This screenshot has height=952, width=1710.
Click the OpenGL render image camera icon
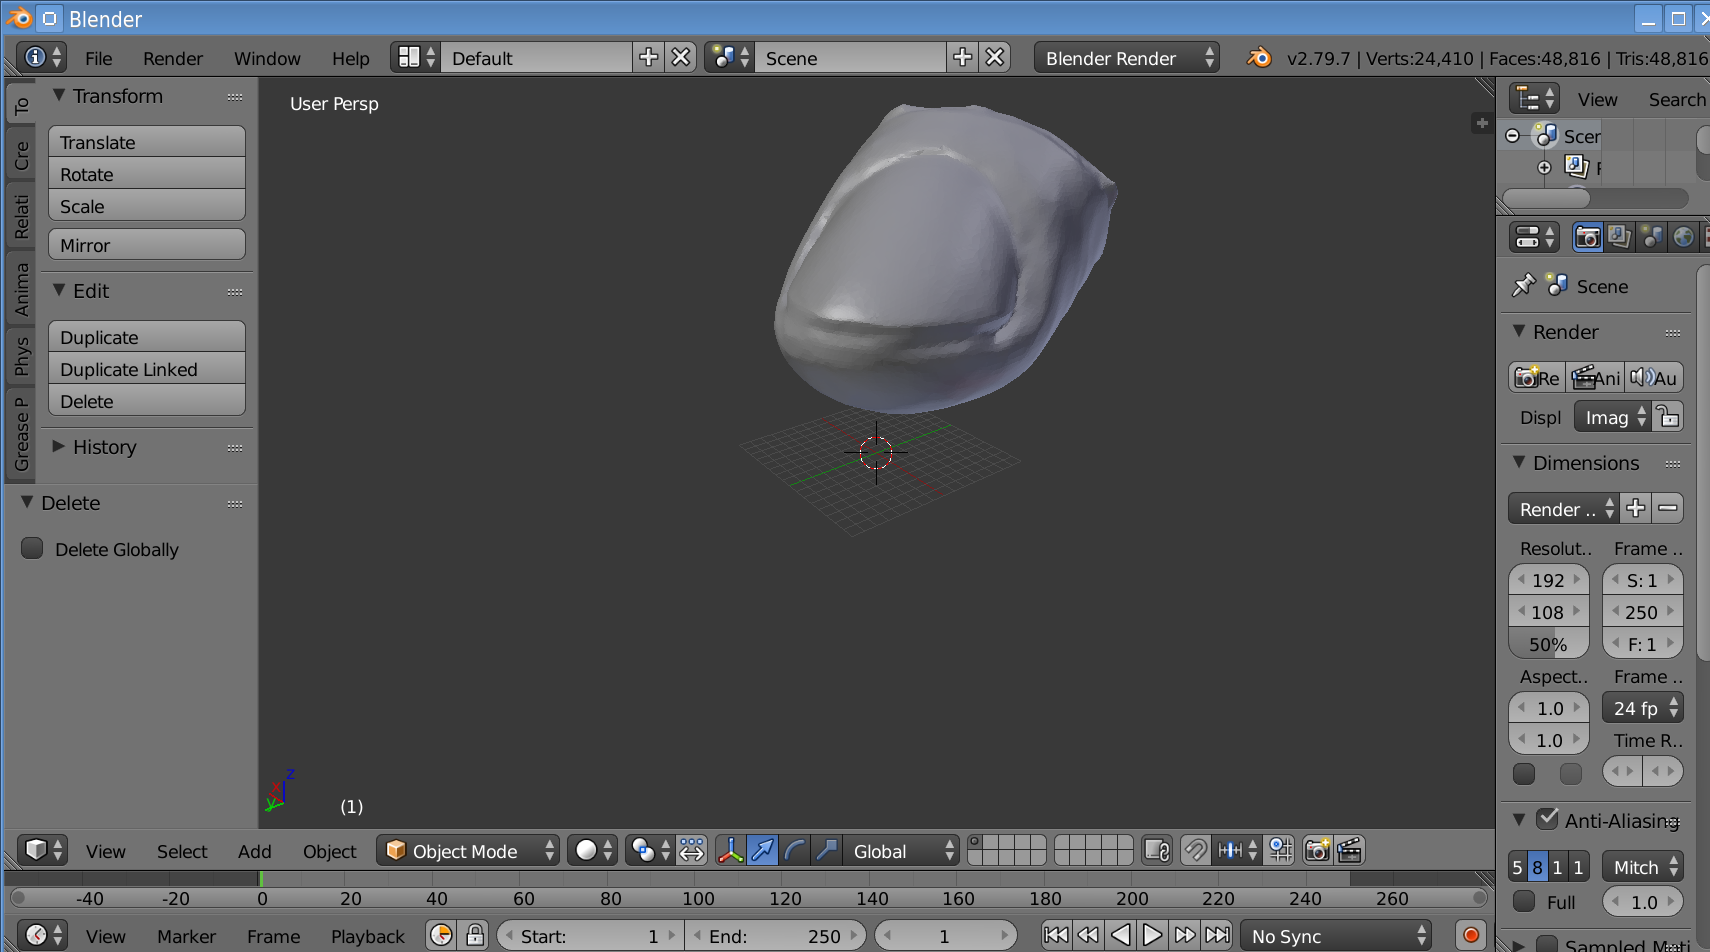tap(1317, 851)
